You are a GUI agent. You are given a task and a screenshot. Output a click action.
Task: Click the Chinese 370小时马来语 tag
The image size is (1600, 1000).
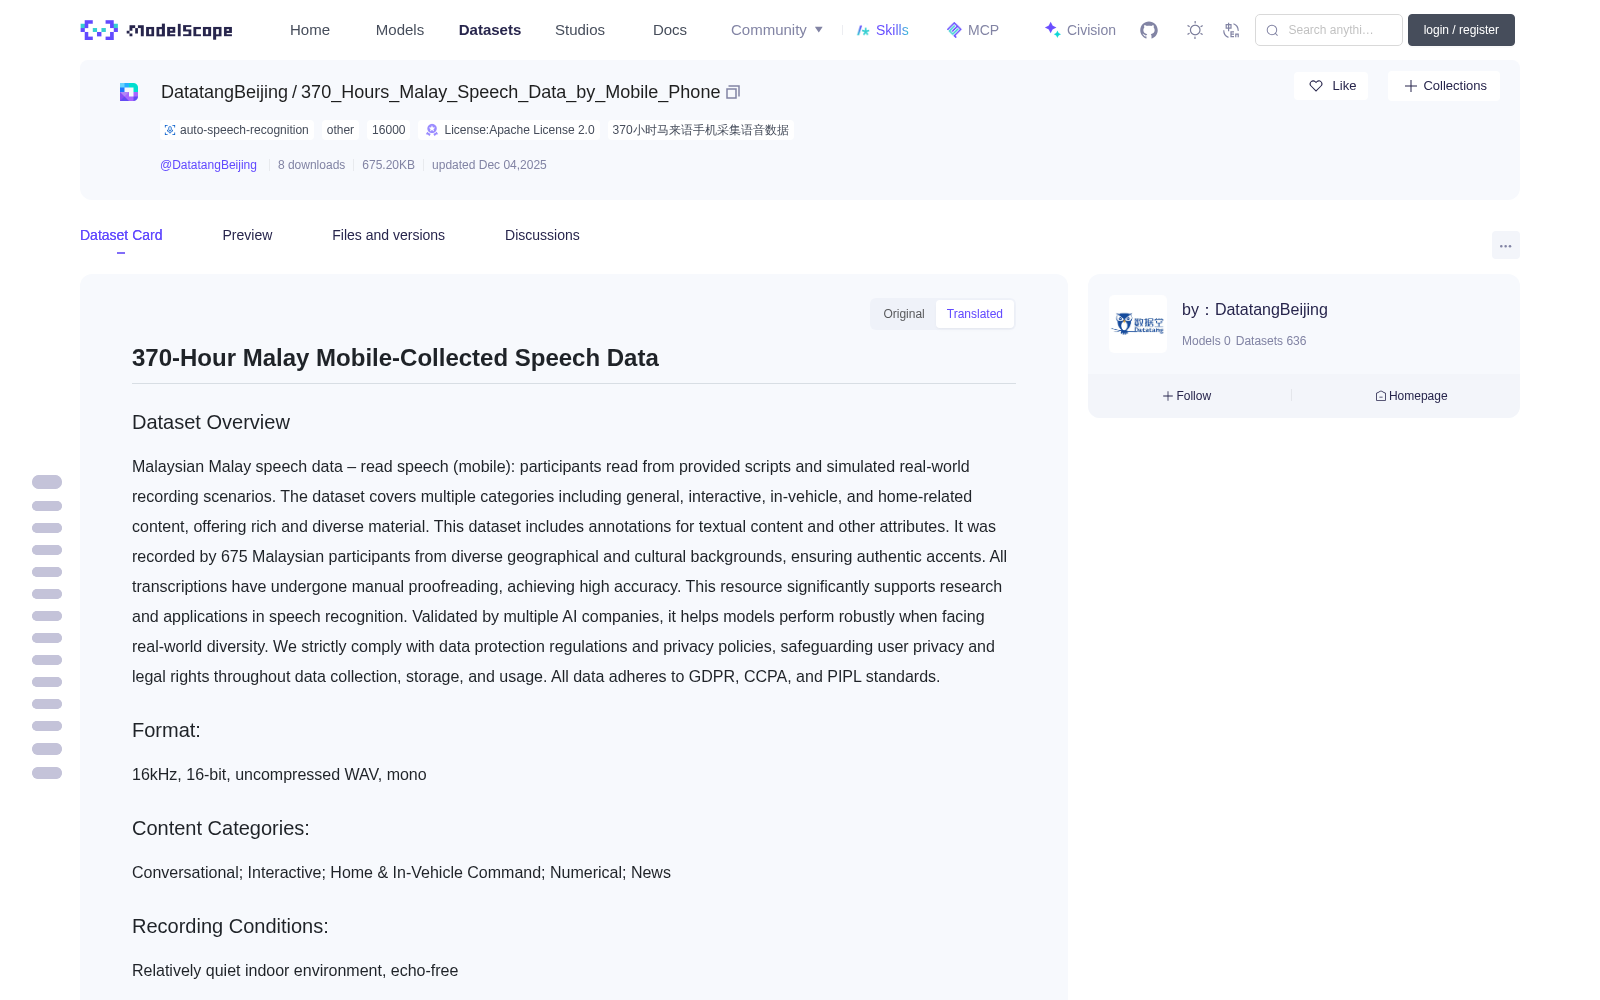tap(700, 130)
